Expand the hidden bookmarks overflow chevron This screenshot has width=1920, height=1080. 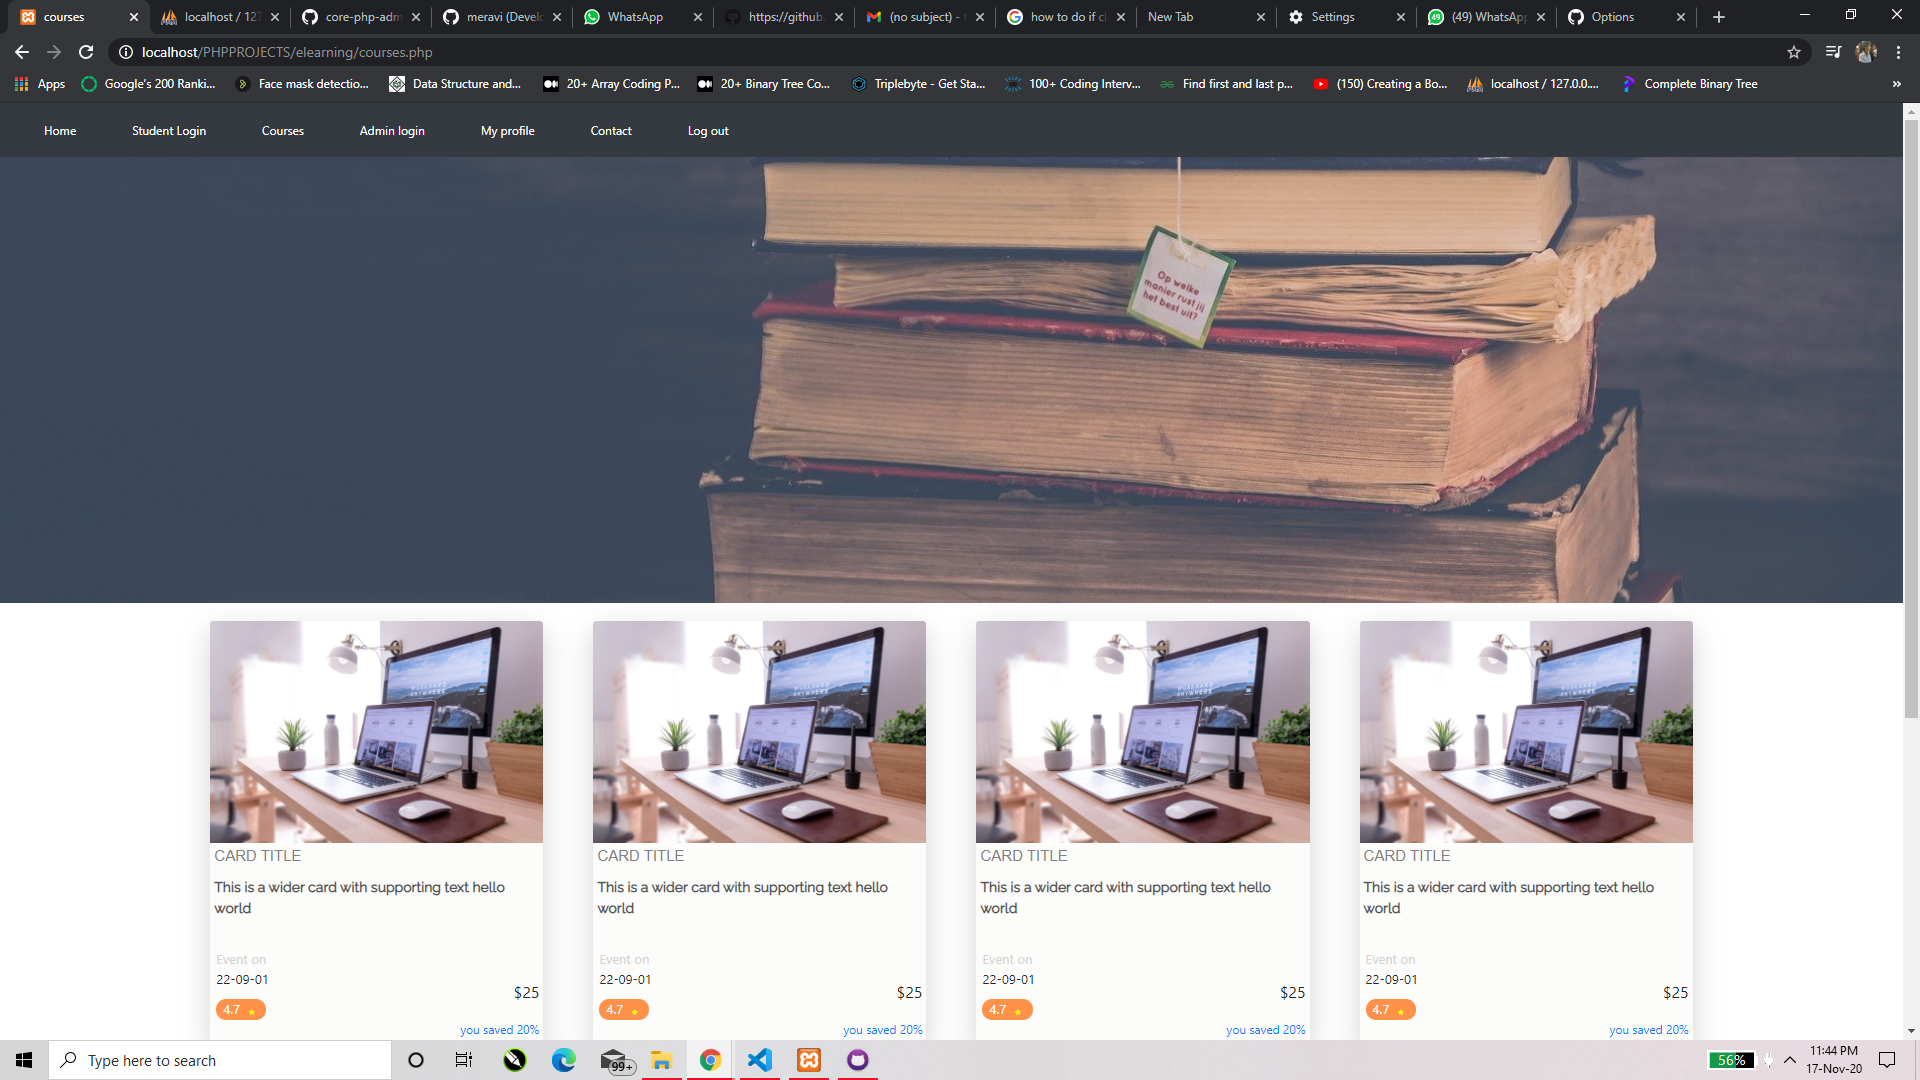pyautogui.click(x=1896, y=84)
